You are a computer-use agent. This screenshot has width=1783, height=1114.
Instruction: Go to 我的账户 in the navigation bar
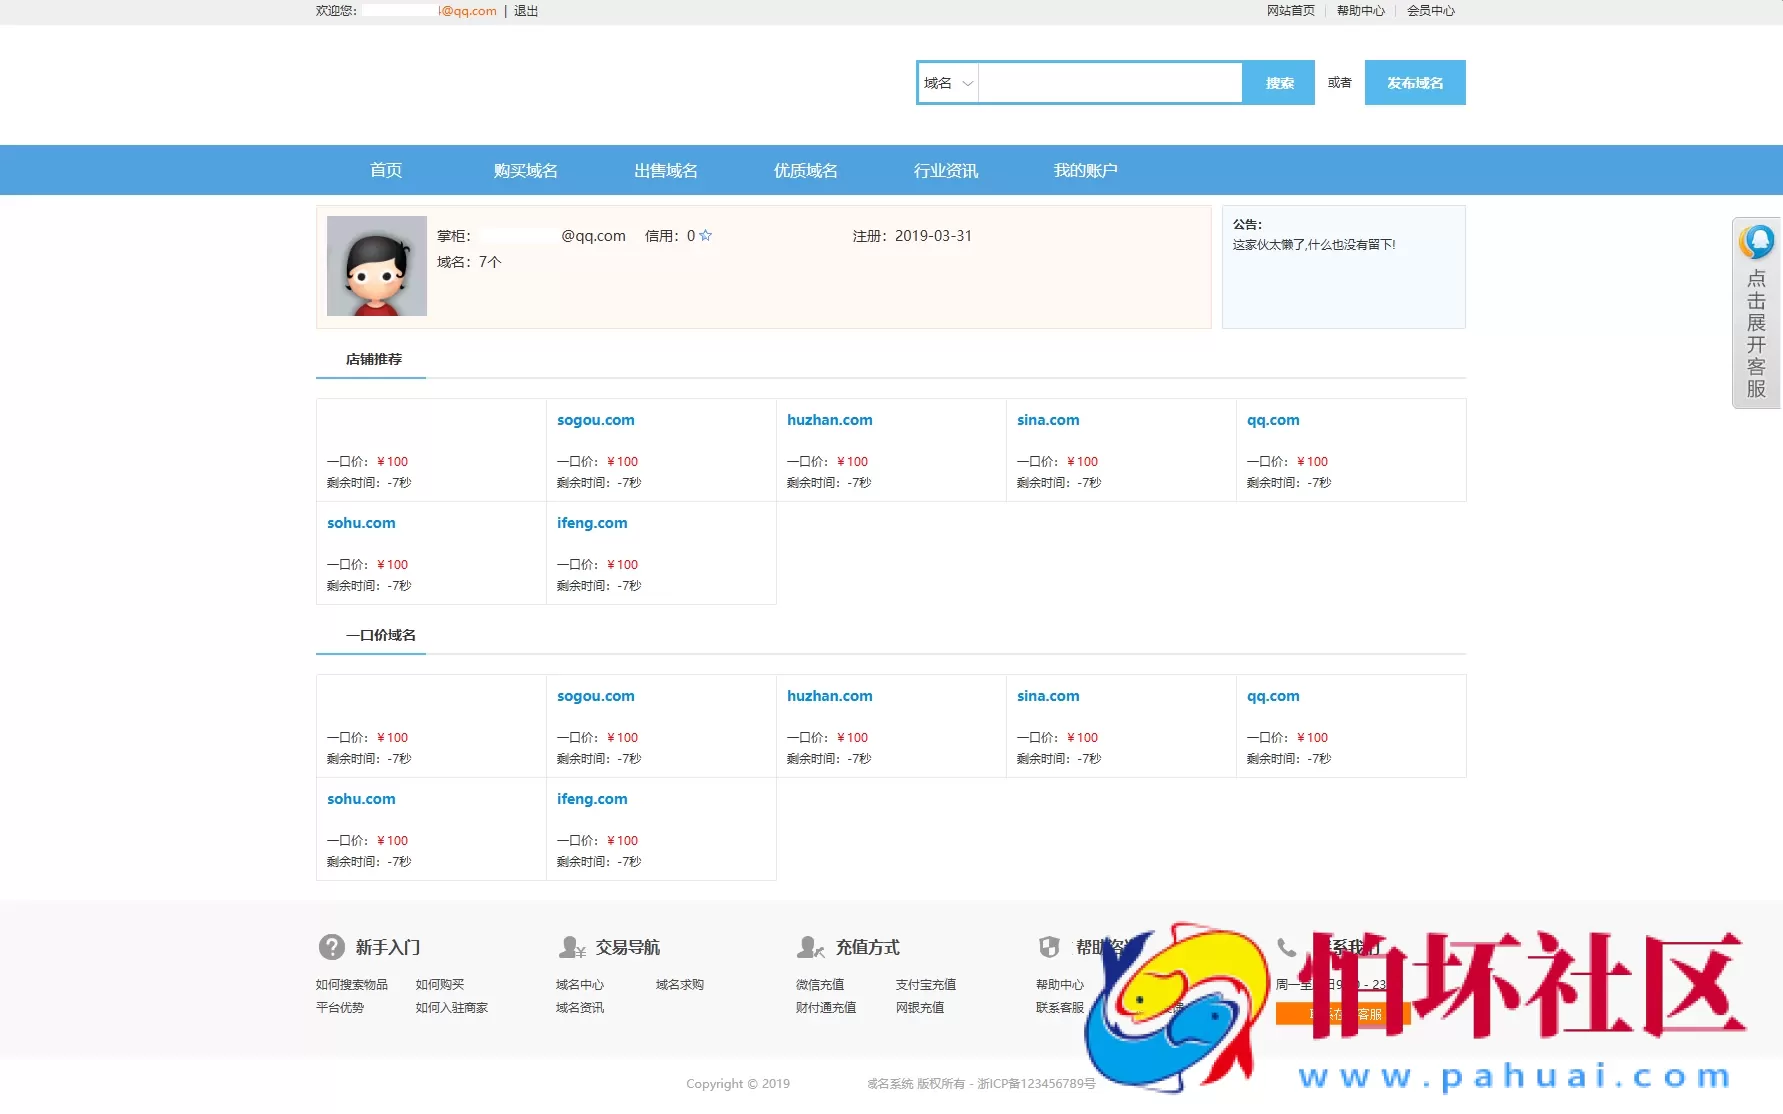point(1085,171)
